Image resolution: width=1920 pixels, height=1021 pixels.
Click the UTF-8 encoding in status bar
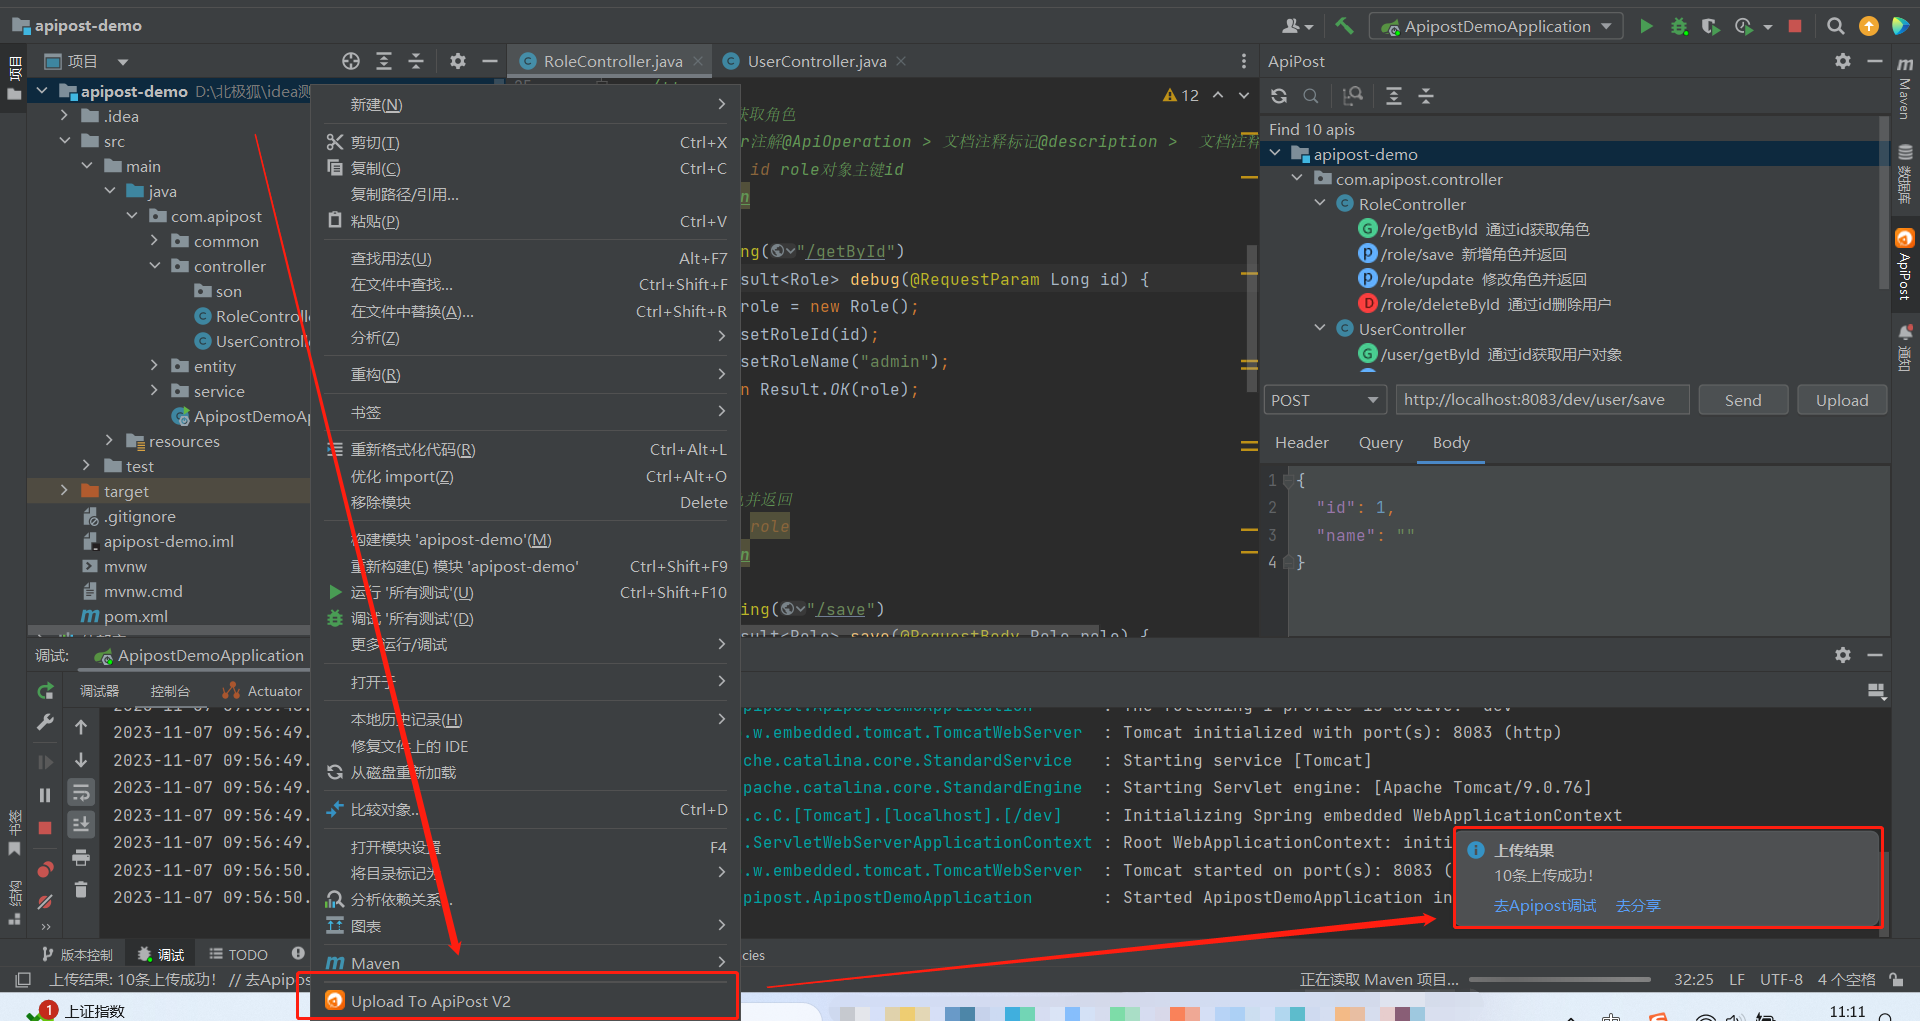[1781, 980]
